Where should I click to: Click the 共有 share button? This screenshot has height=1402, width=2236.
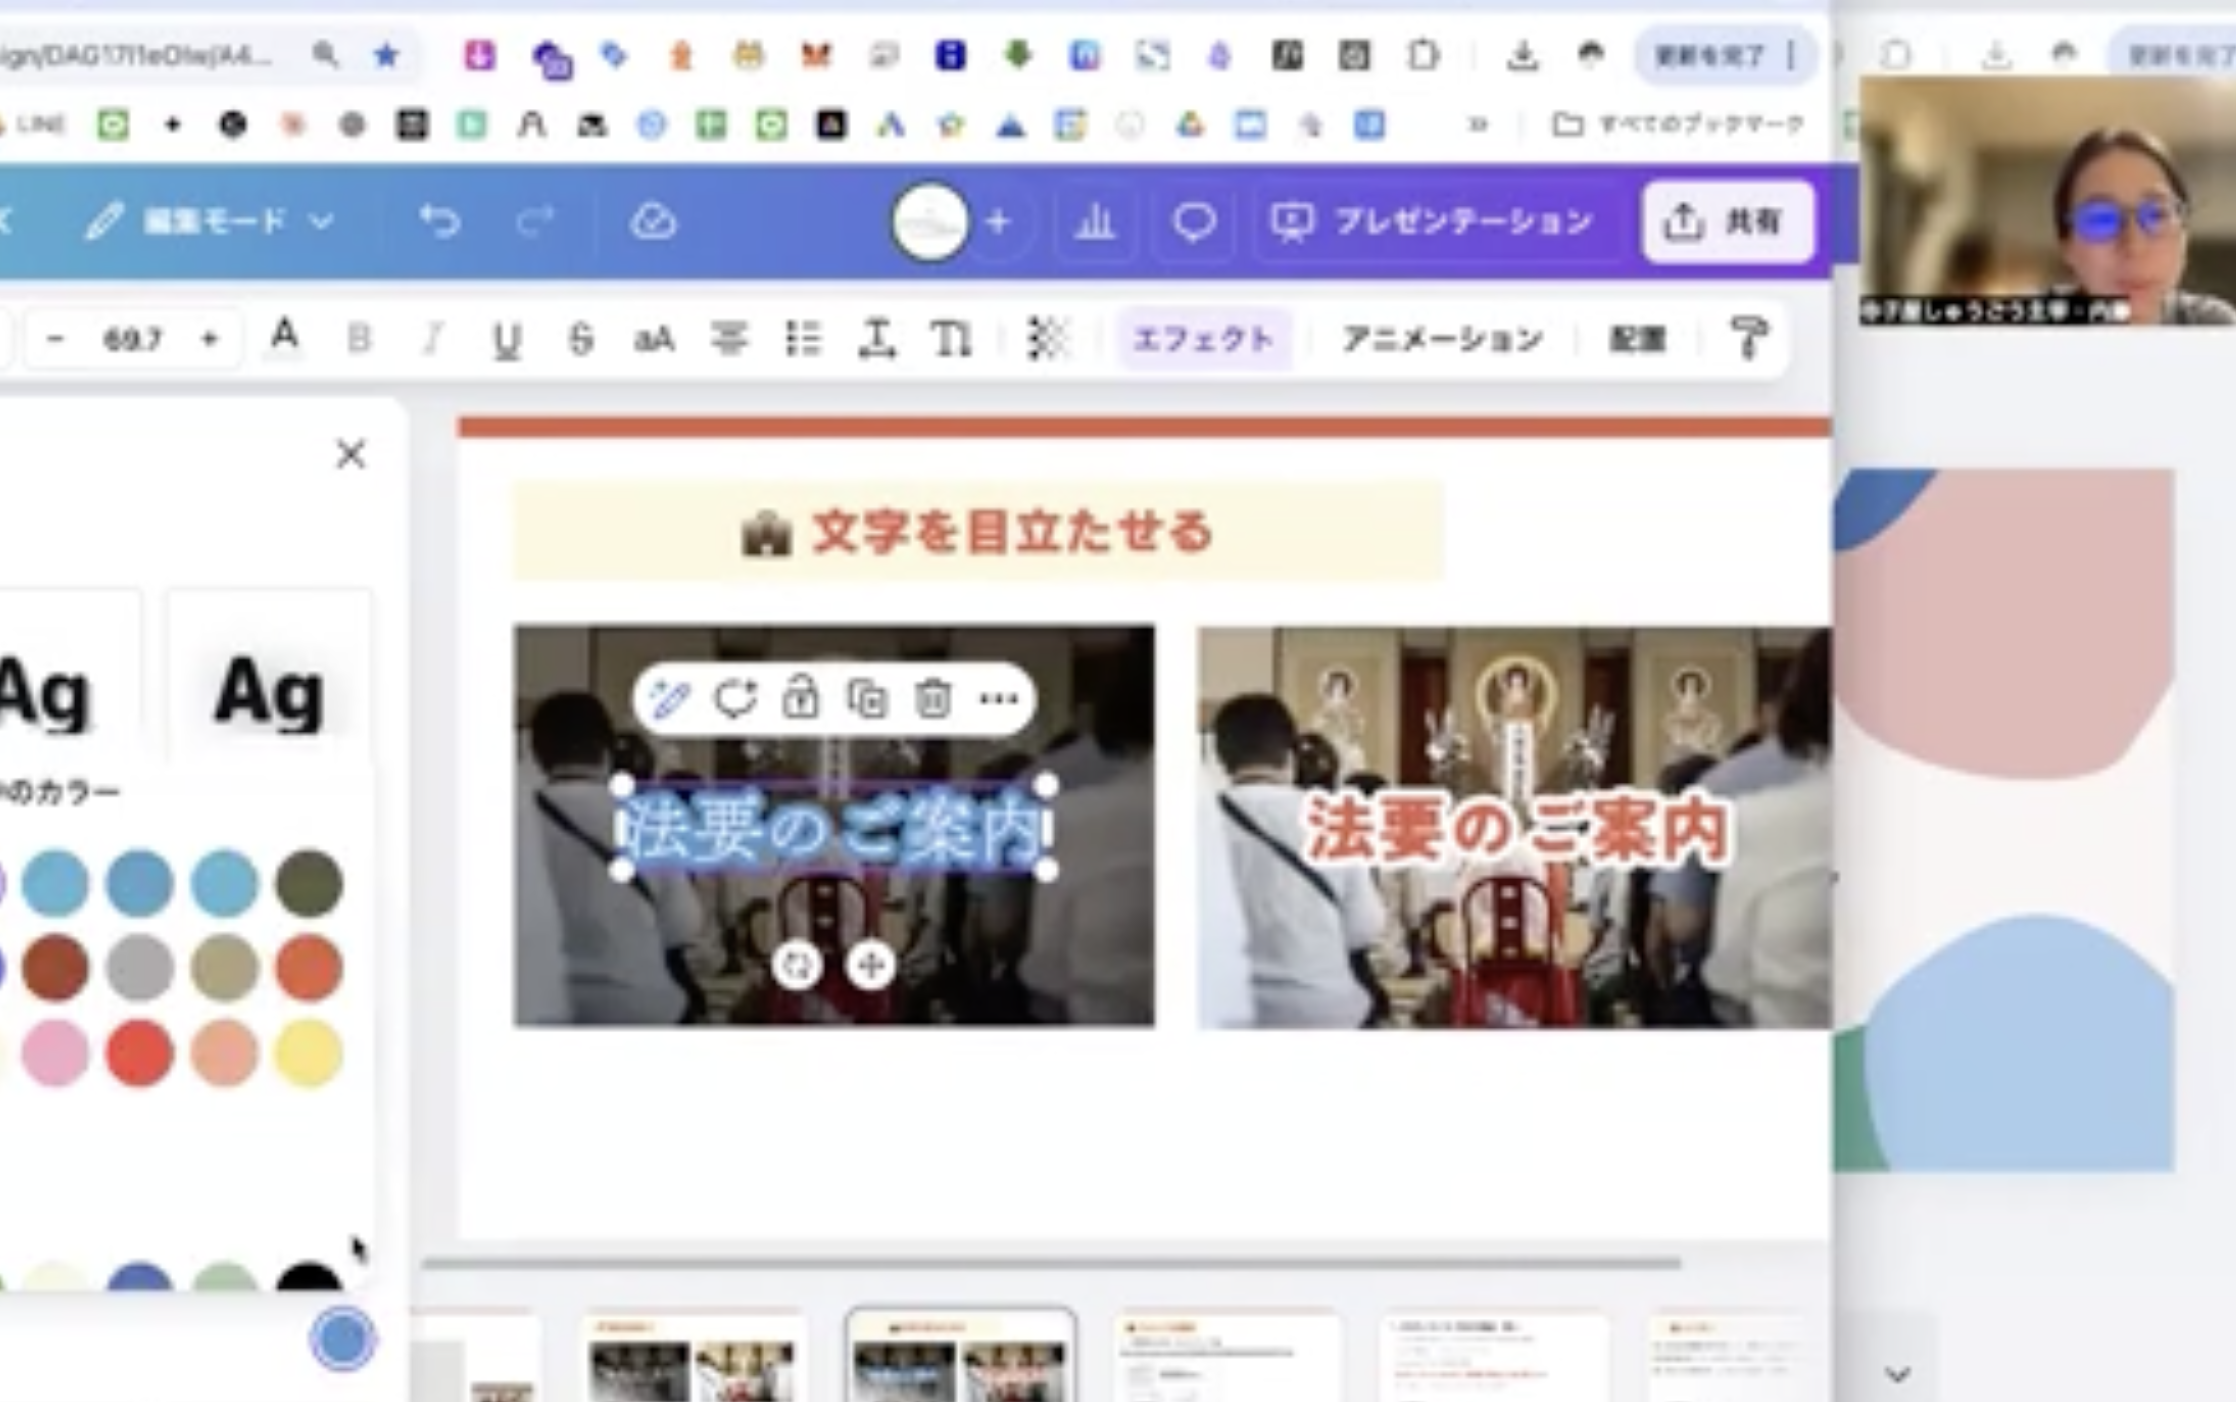click(x=1726, y=222)
